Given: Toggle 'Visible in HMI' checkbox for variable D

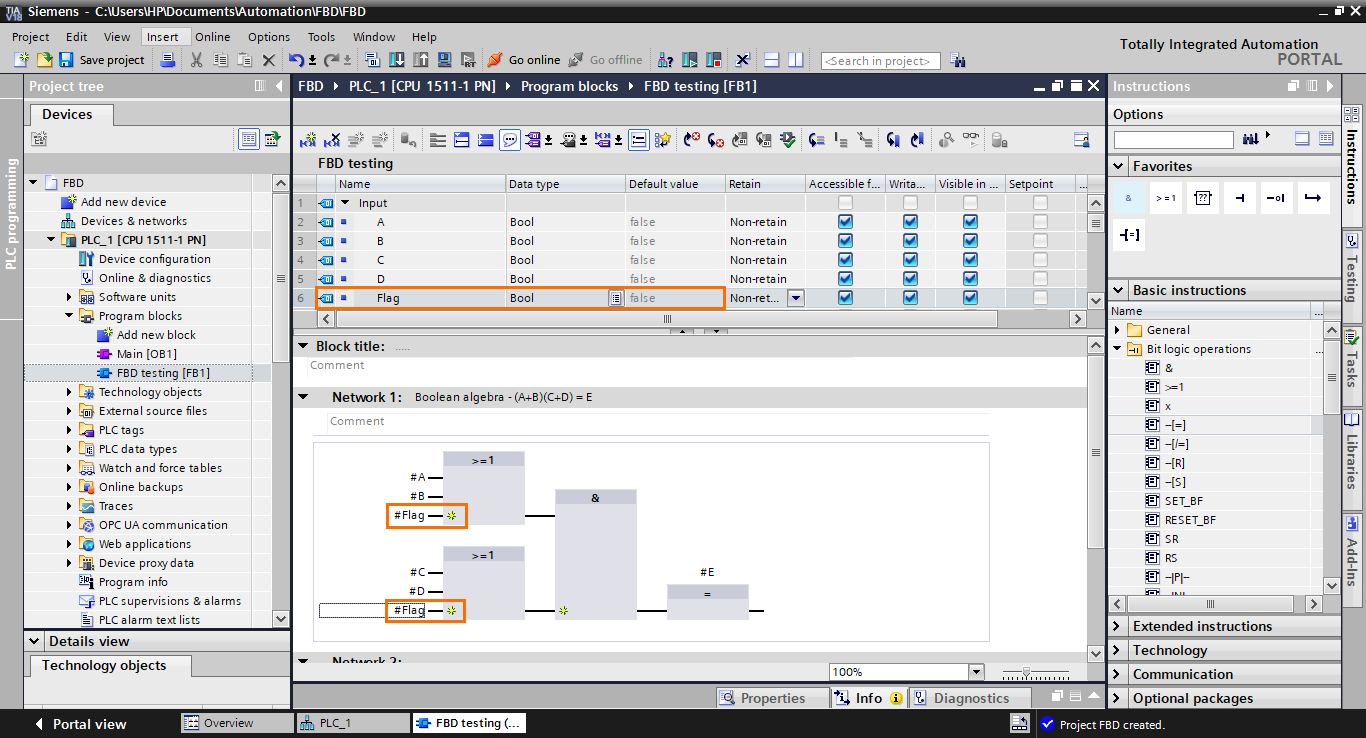Looking at the screenshot, I should (x=970, y=279).
